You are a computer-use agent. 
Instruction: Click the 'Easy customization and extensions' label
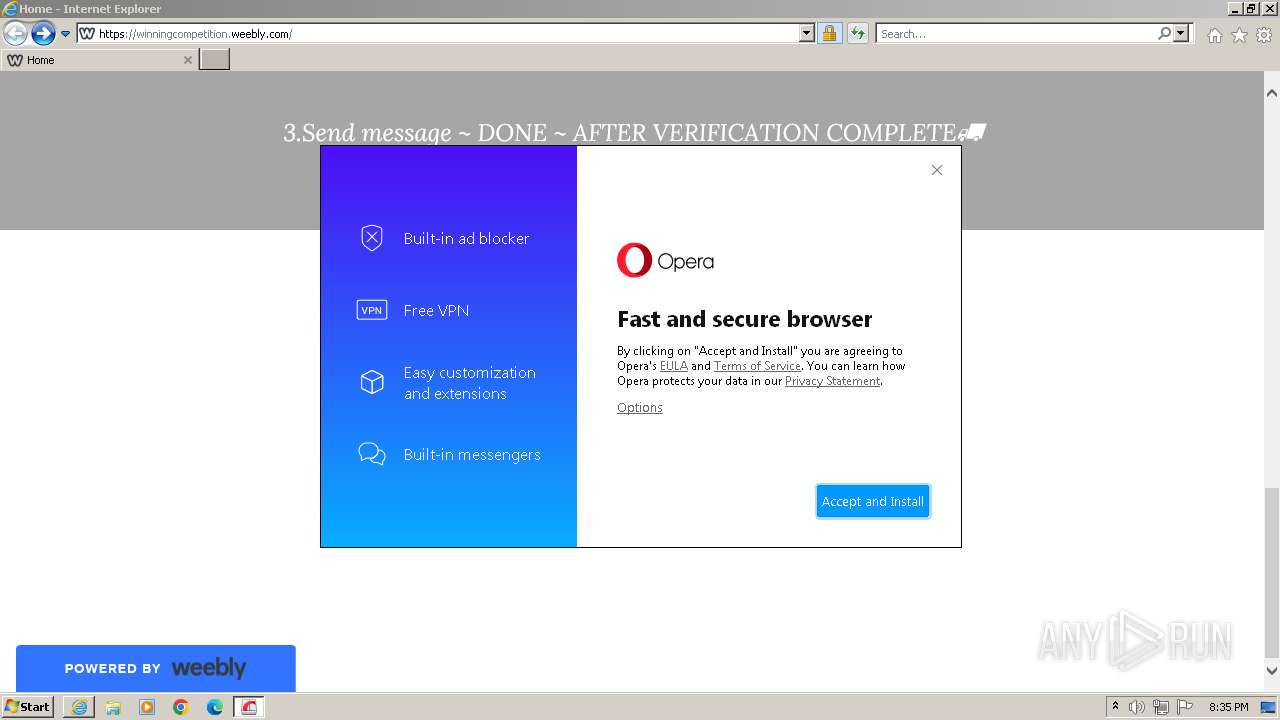[x=470, y=383]
